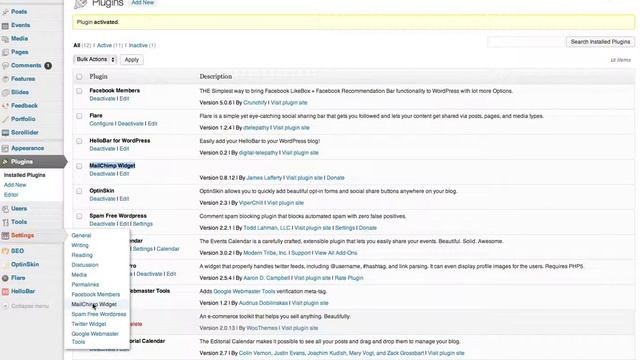
Task: Click the Feedback icon in sidebar
Action: click(x=5, y=106)
